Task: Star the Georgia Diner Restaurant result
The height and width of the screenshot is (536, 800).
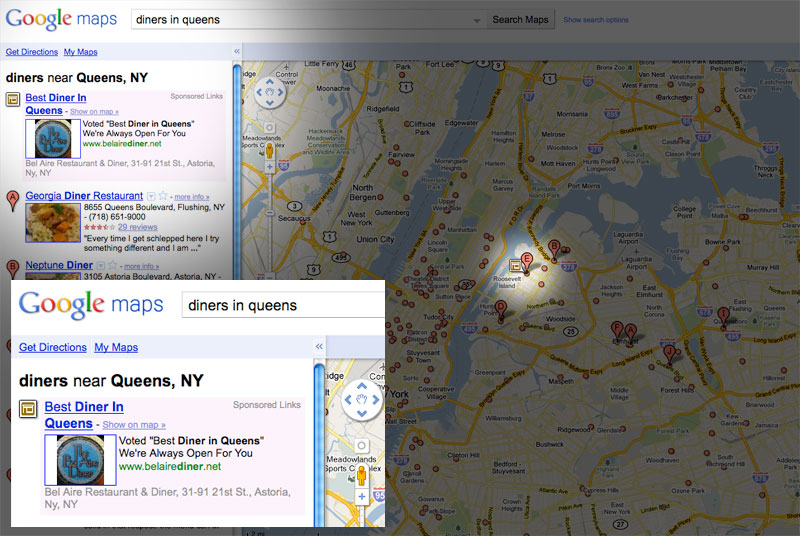Action: (x=163, y=196)
